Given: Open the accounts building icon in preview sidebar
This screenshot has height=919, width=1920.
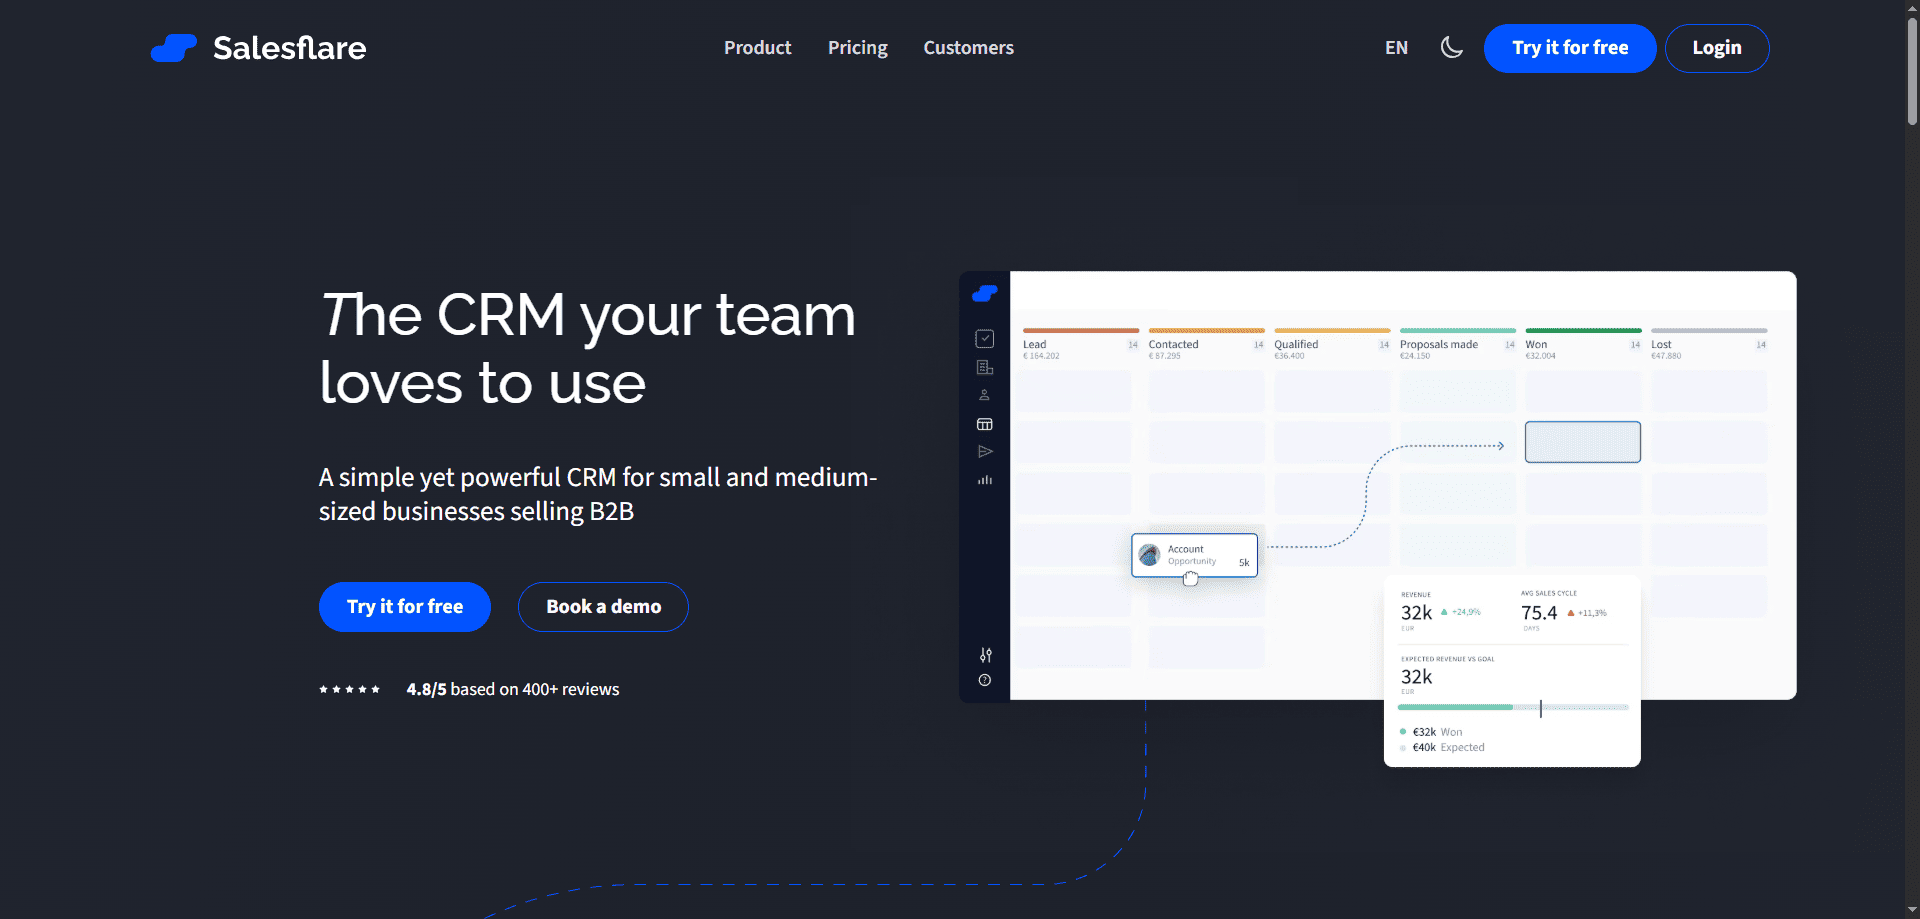Looking at the screenshot, I should coord(985,367).
